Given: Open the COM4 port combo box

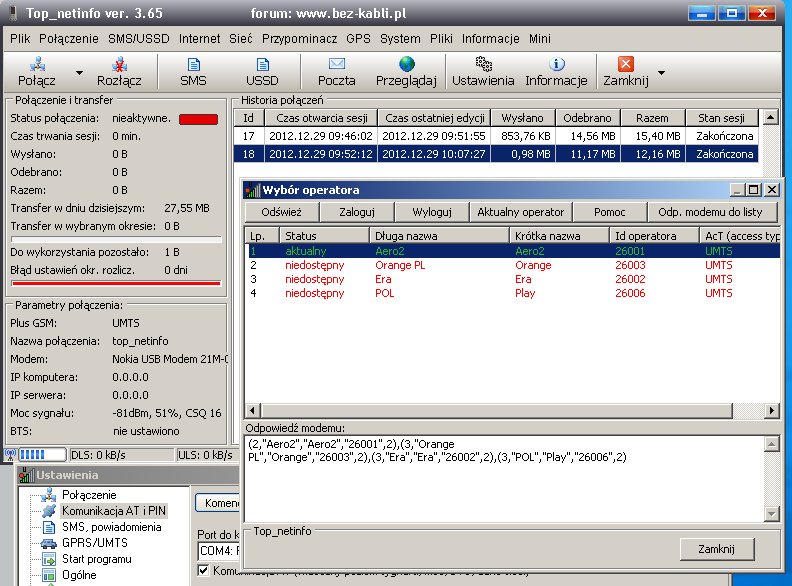Looking at the screenshot, I should click(218, 550).
